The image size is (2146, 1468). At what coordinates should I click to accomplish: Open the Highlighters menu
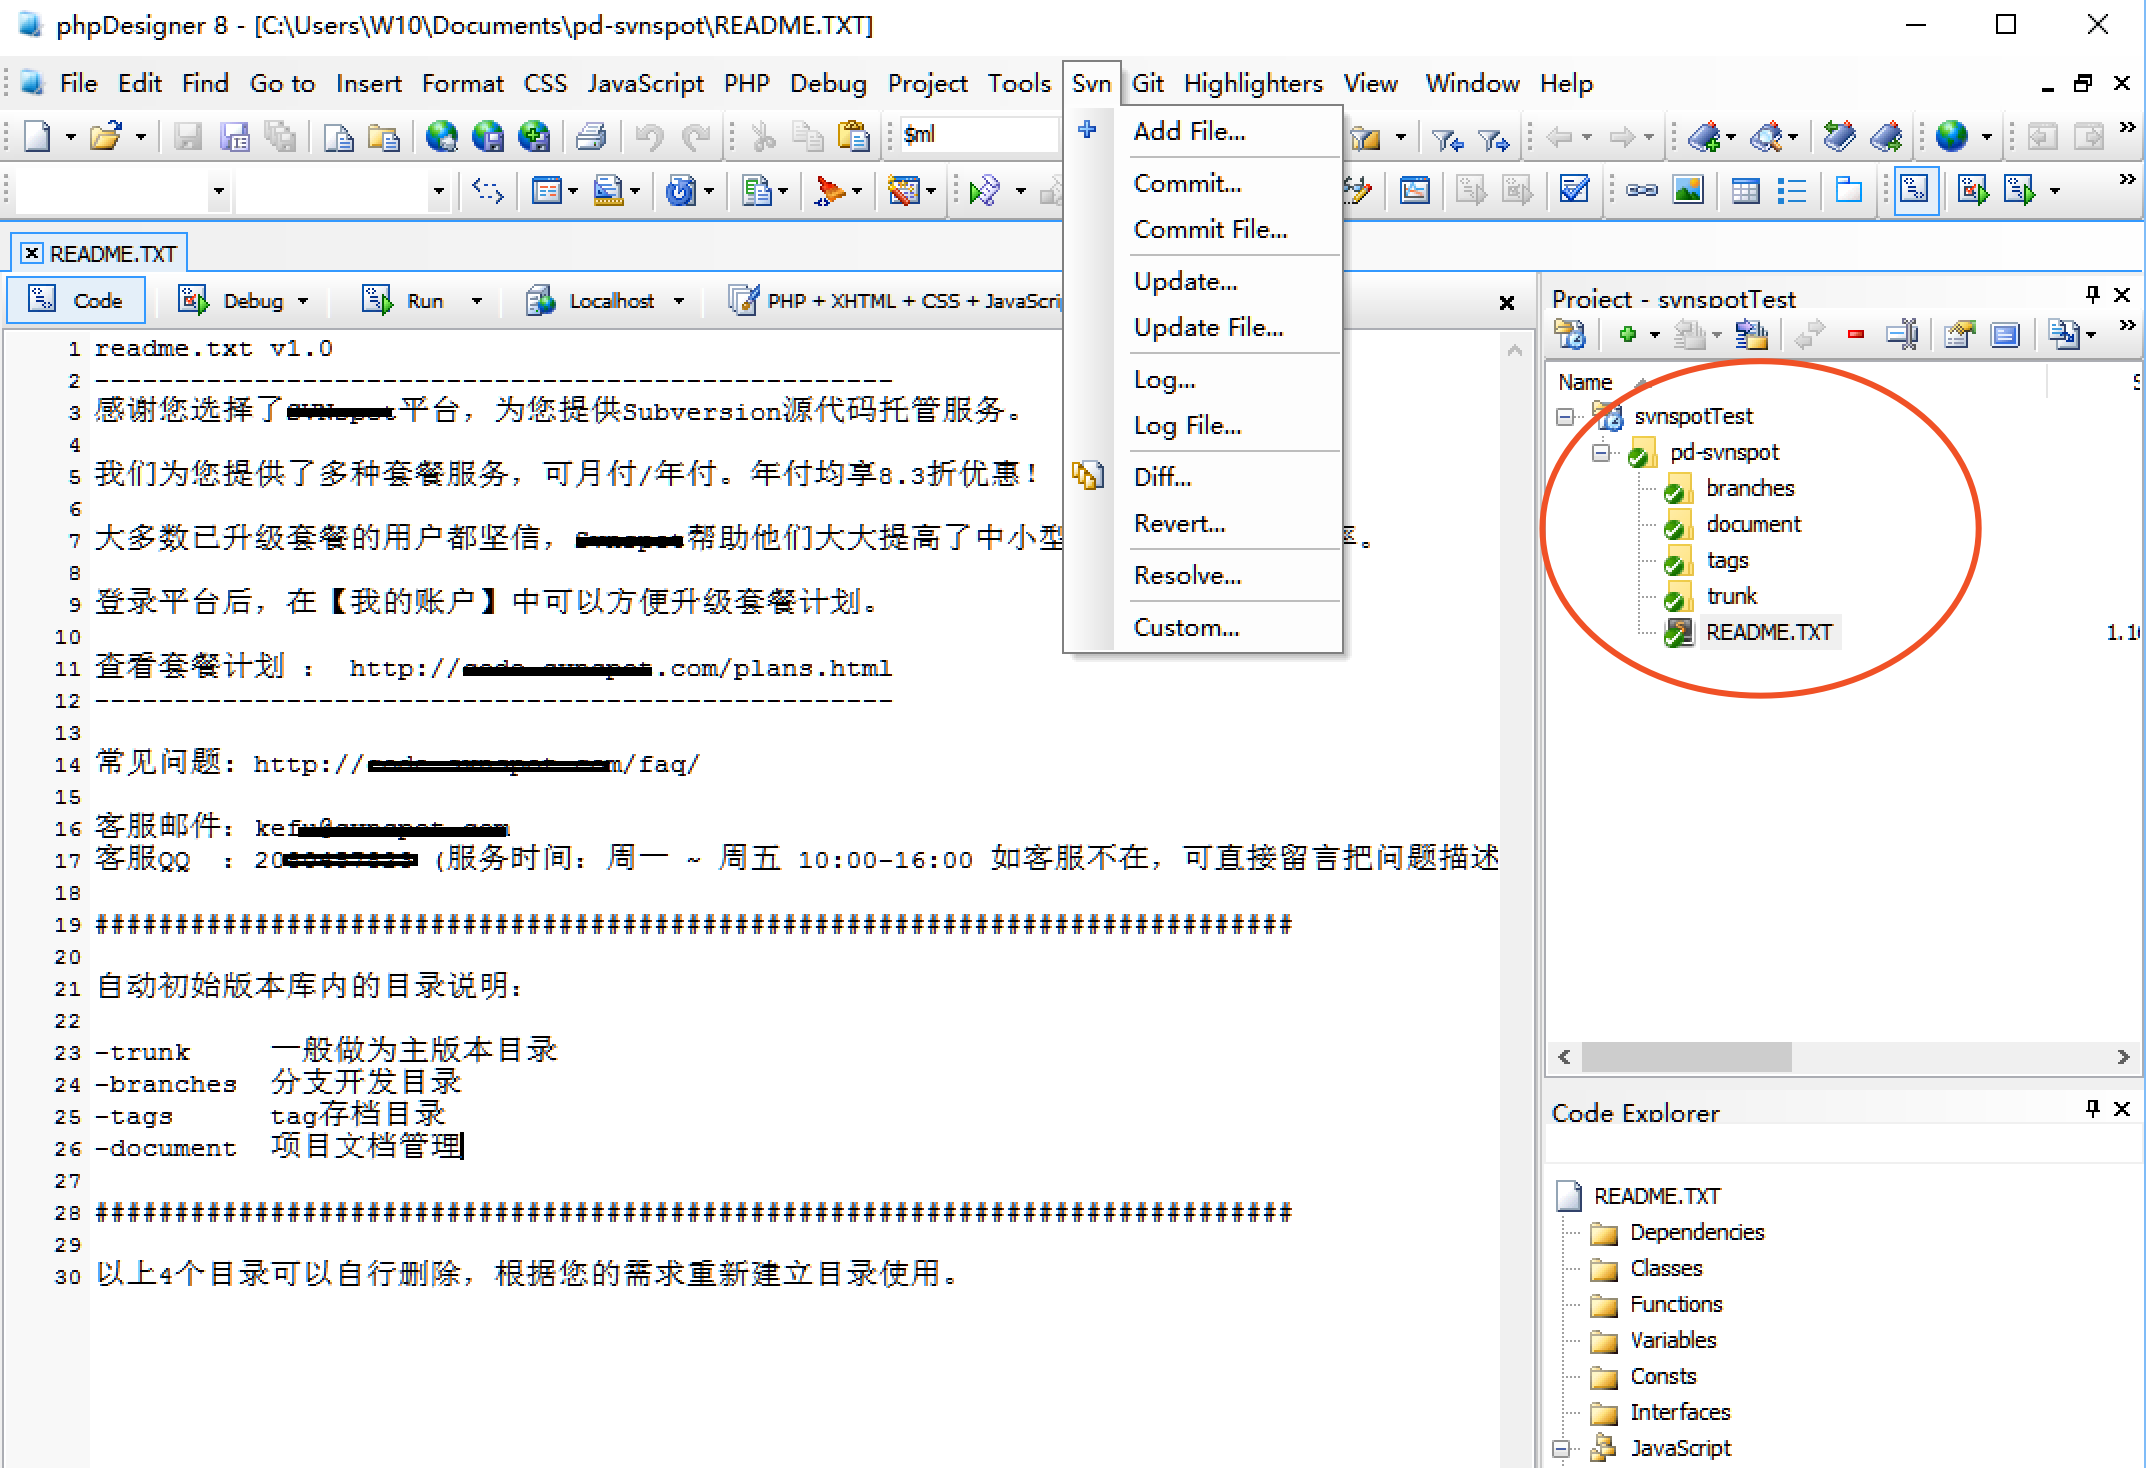[x=1253, y=83]
